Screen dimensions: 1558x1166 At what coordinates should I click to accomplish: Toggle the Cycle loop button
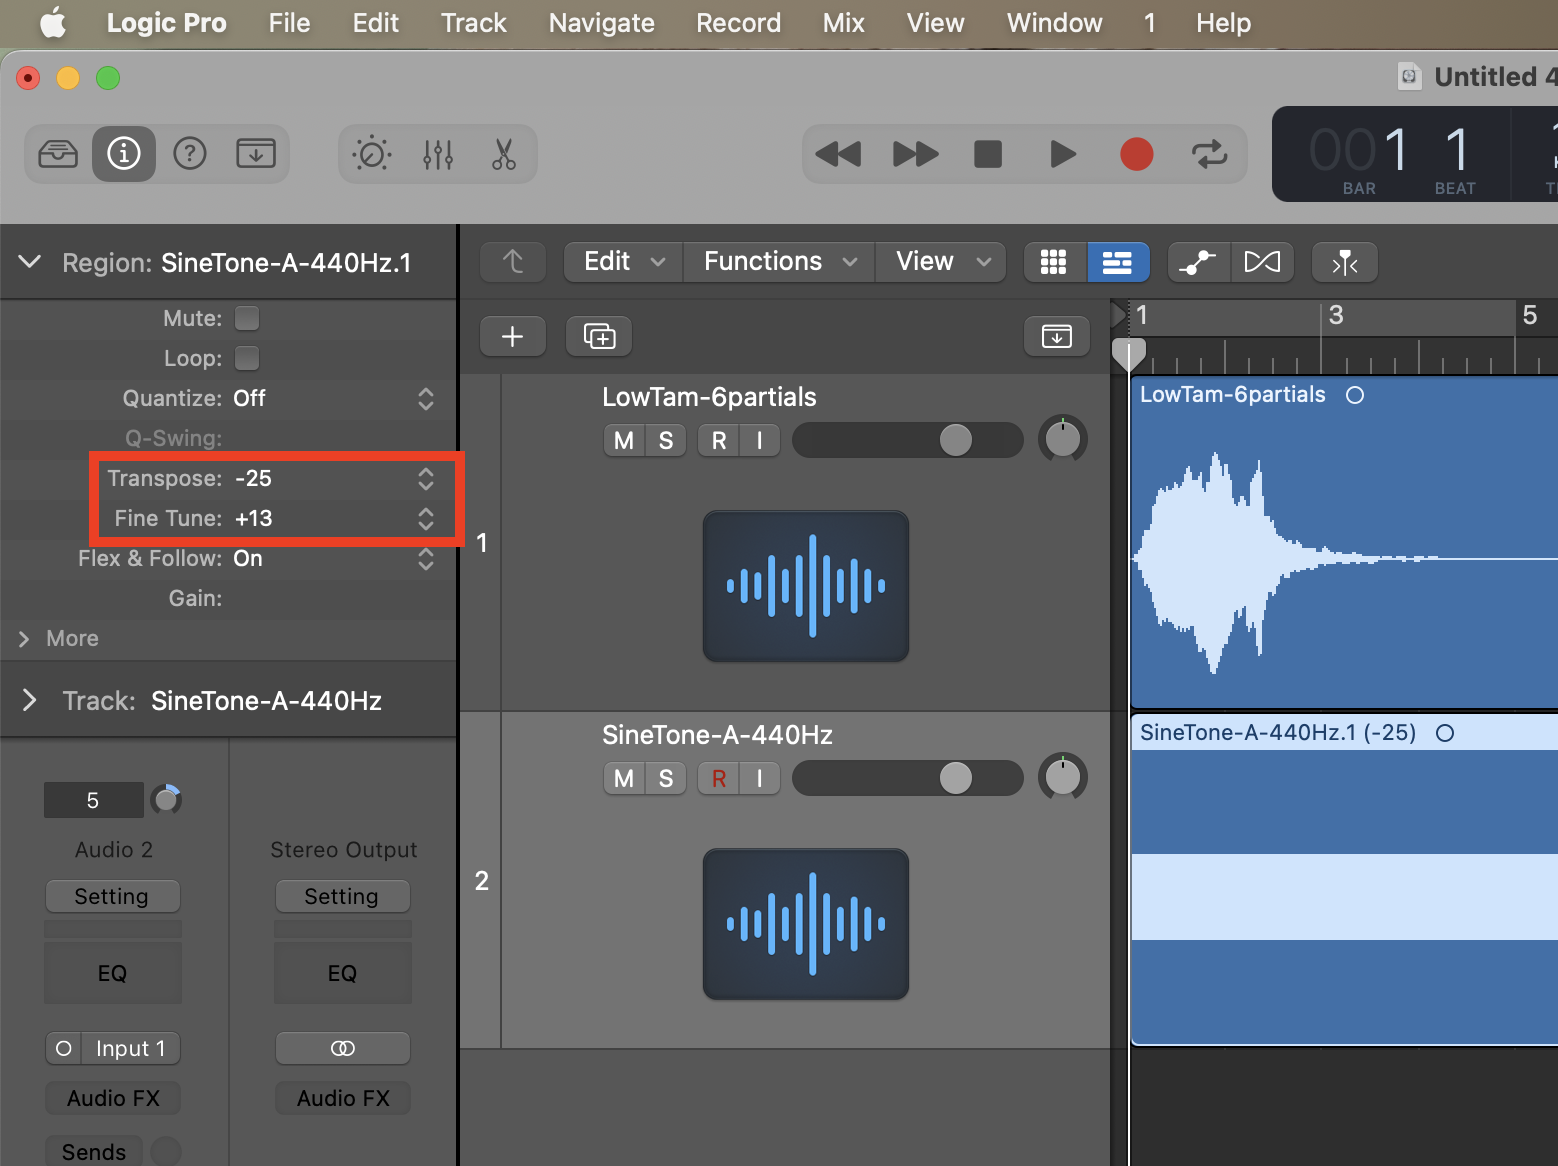click(1209, 154)
